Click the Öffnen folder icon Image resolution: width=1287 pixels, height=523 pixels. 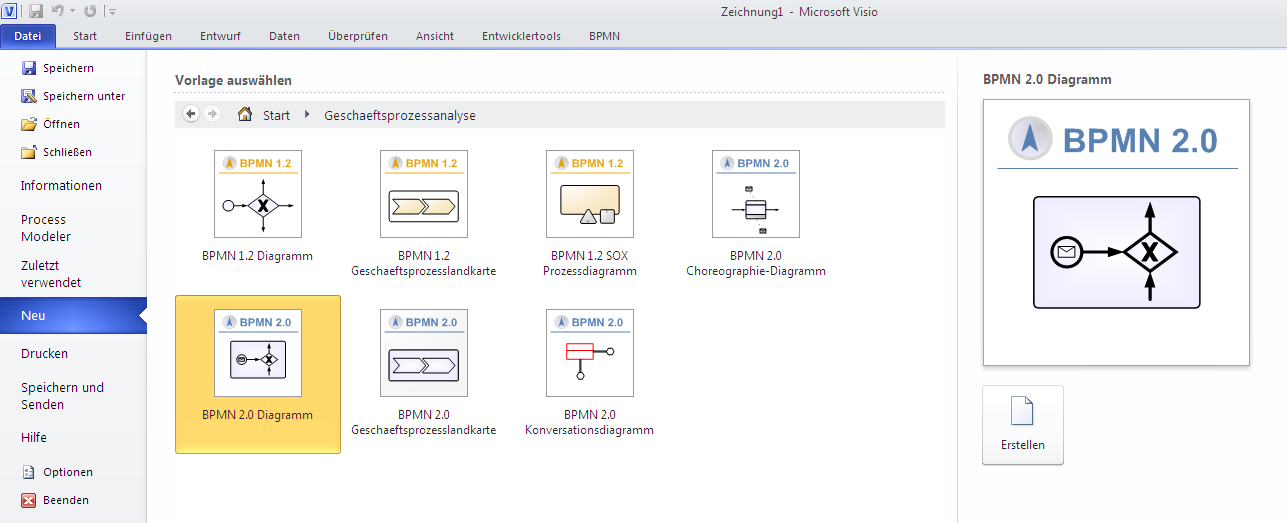point(28,124)
